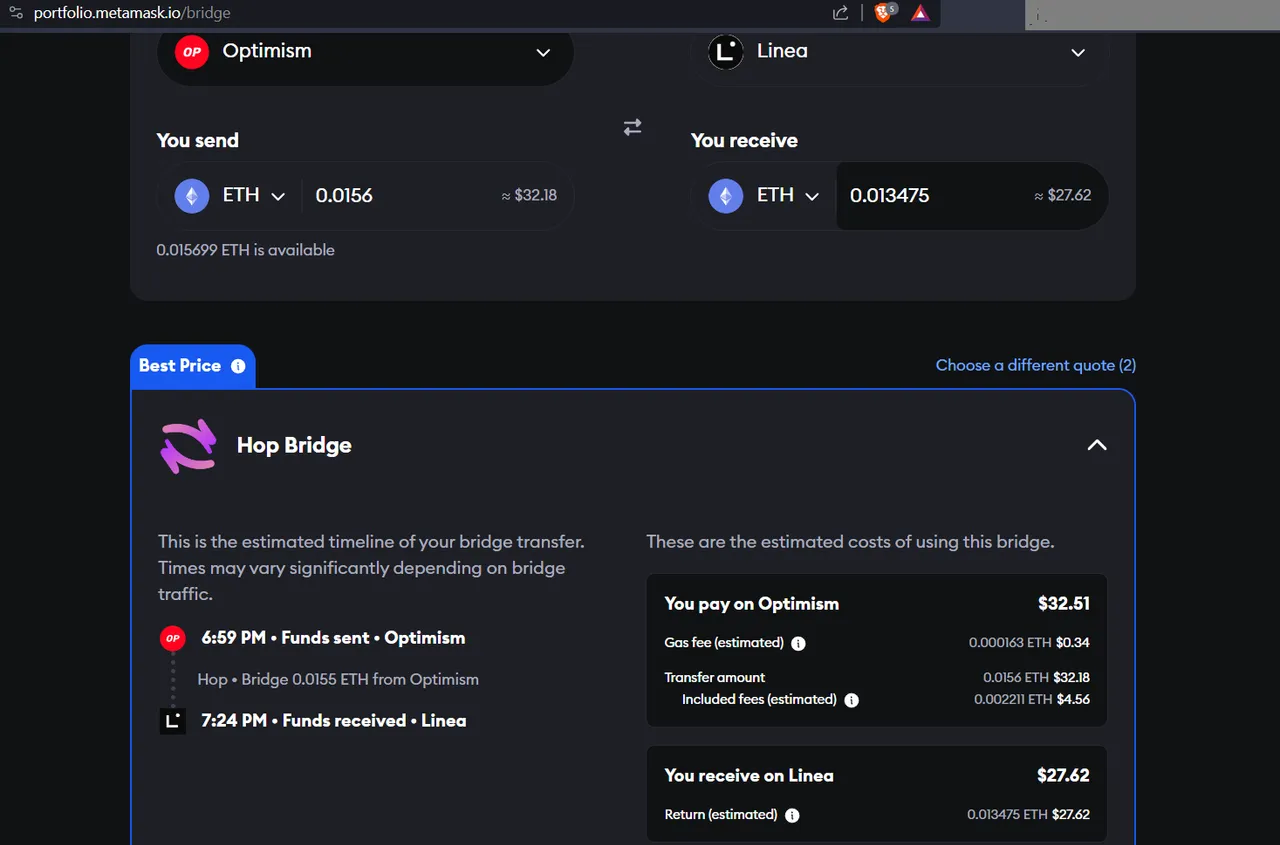The width and height of the screenshot is (1280, 845).
Task: Click '0.013475 ETH $27.62' return value
Action: coord(1029,815)
